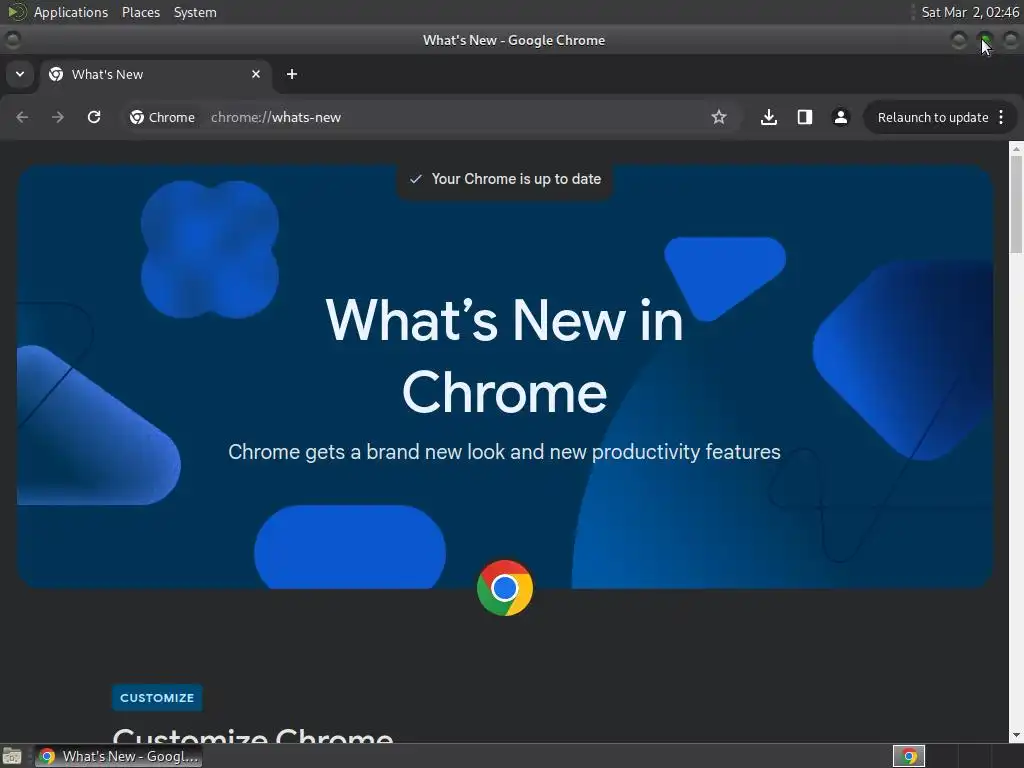This screenshot has width=1024, height=768.
Task: Click the What's New in Chrome heading
Action: tap(504, 356)
